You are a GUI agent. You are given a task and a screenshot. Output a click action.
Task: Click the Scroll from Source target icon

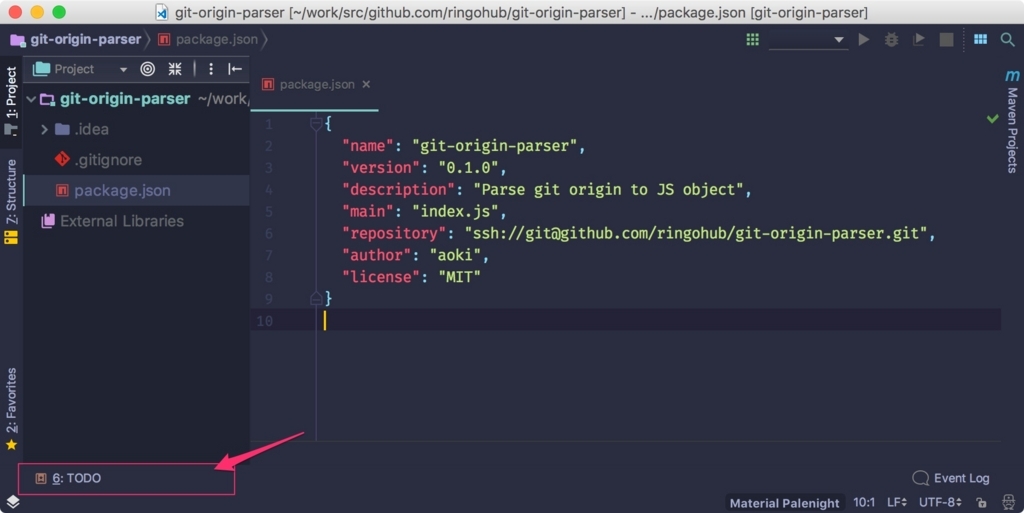click(x=148, y=69)
